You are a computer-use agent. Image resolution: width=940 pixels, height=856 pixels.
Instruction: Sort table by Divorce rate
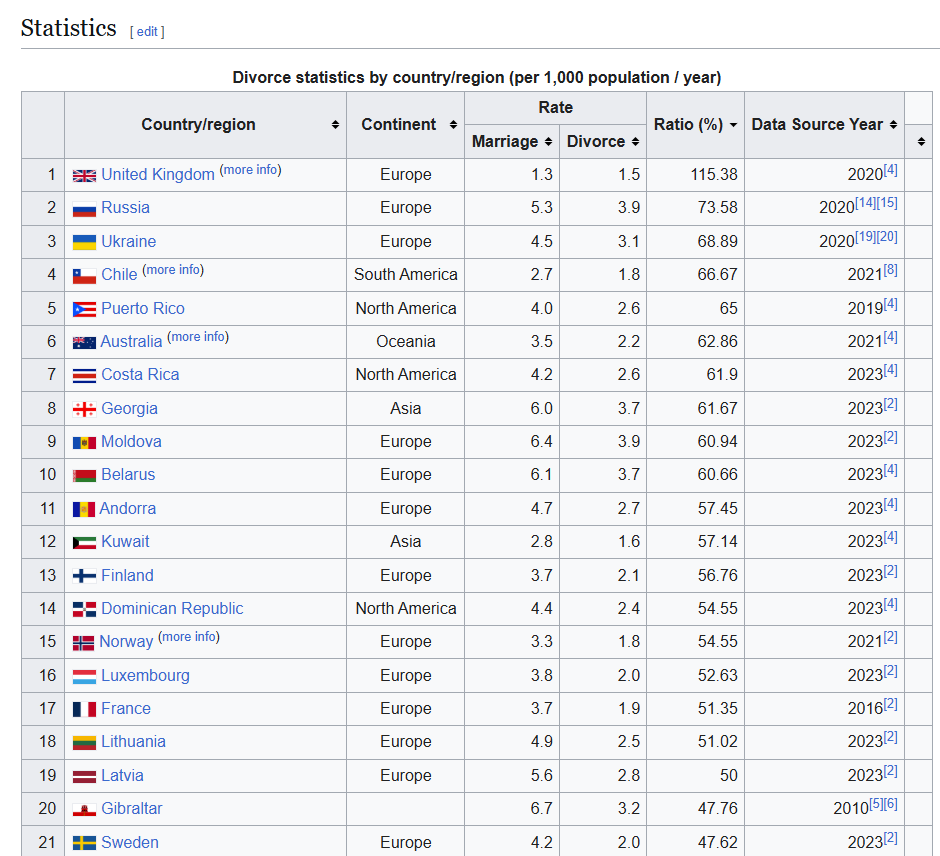click(x=635, y=141)
